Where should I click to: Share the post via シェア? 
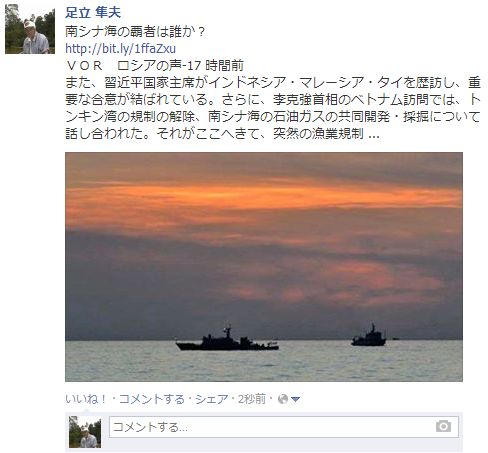click(x=212, y=399)
